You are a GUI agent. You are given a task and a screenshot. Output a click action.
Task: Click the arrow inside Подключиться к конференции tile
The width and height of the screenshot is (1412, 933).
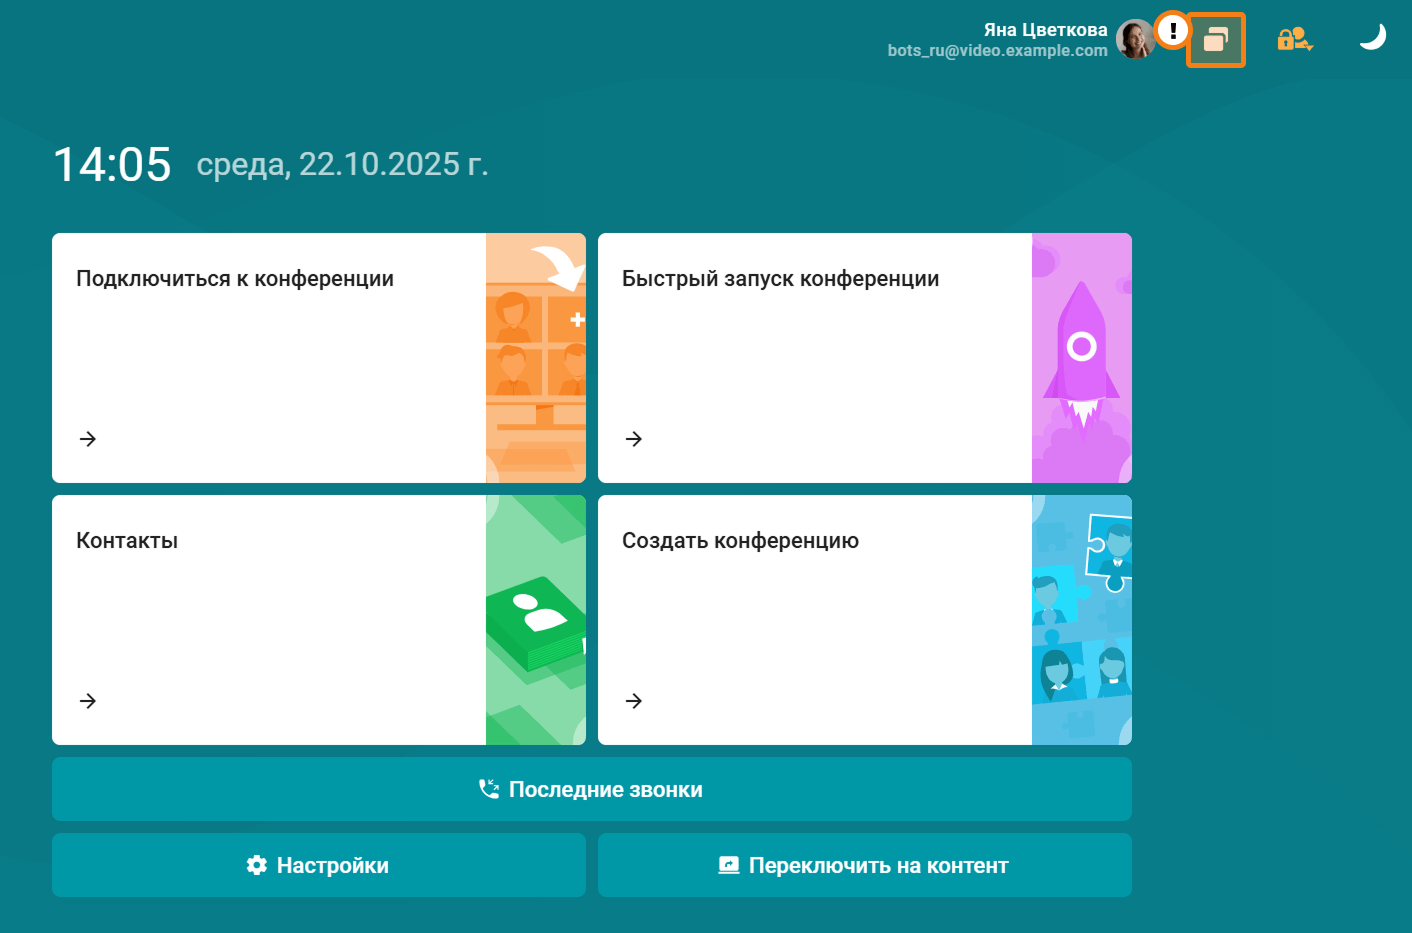coord(87,439)
